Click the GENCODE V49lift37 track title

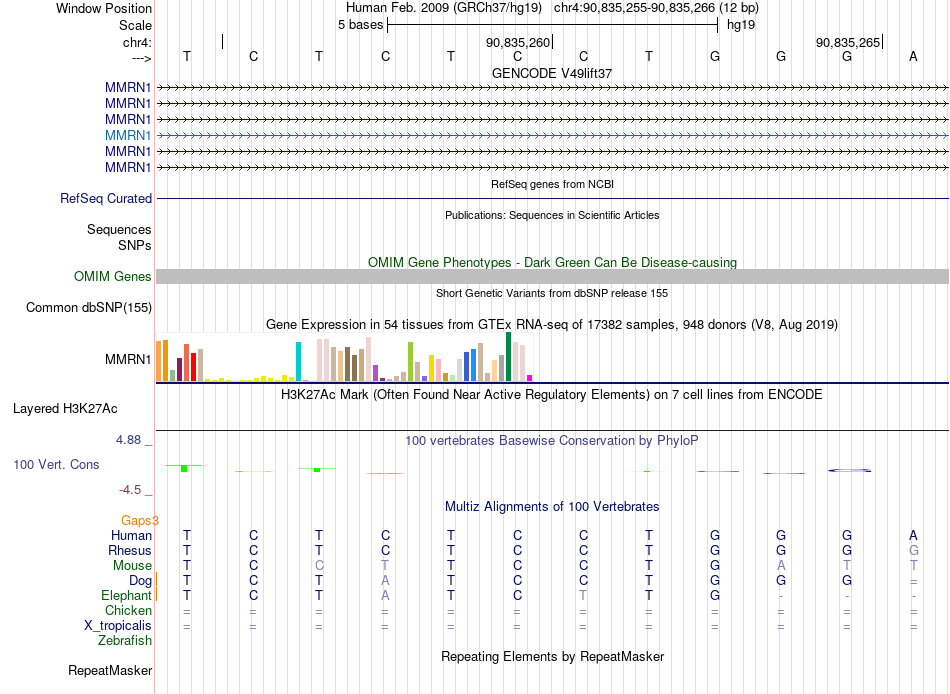pyautogui.click(x=552, y=73)
